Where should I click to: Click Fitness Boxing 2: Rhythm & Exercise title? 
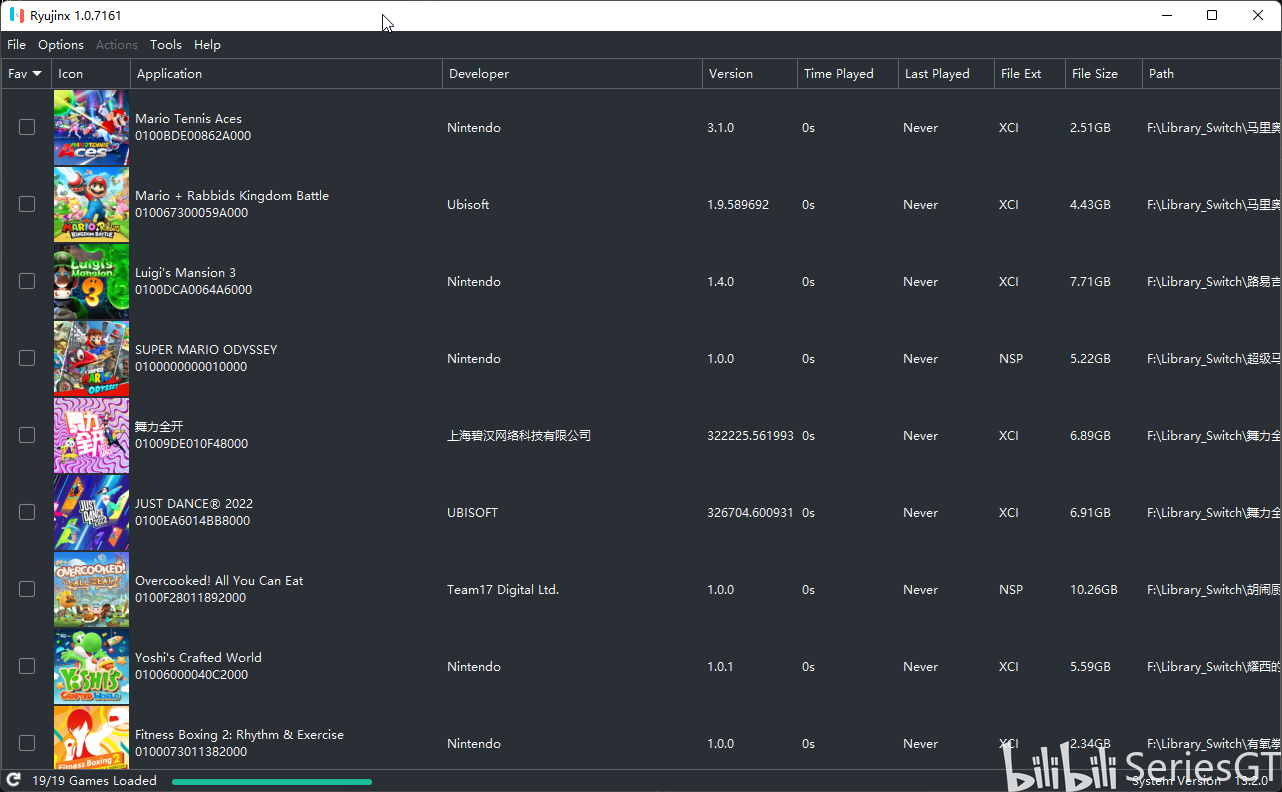(239, 735)
